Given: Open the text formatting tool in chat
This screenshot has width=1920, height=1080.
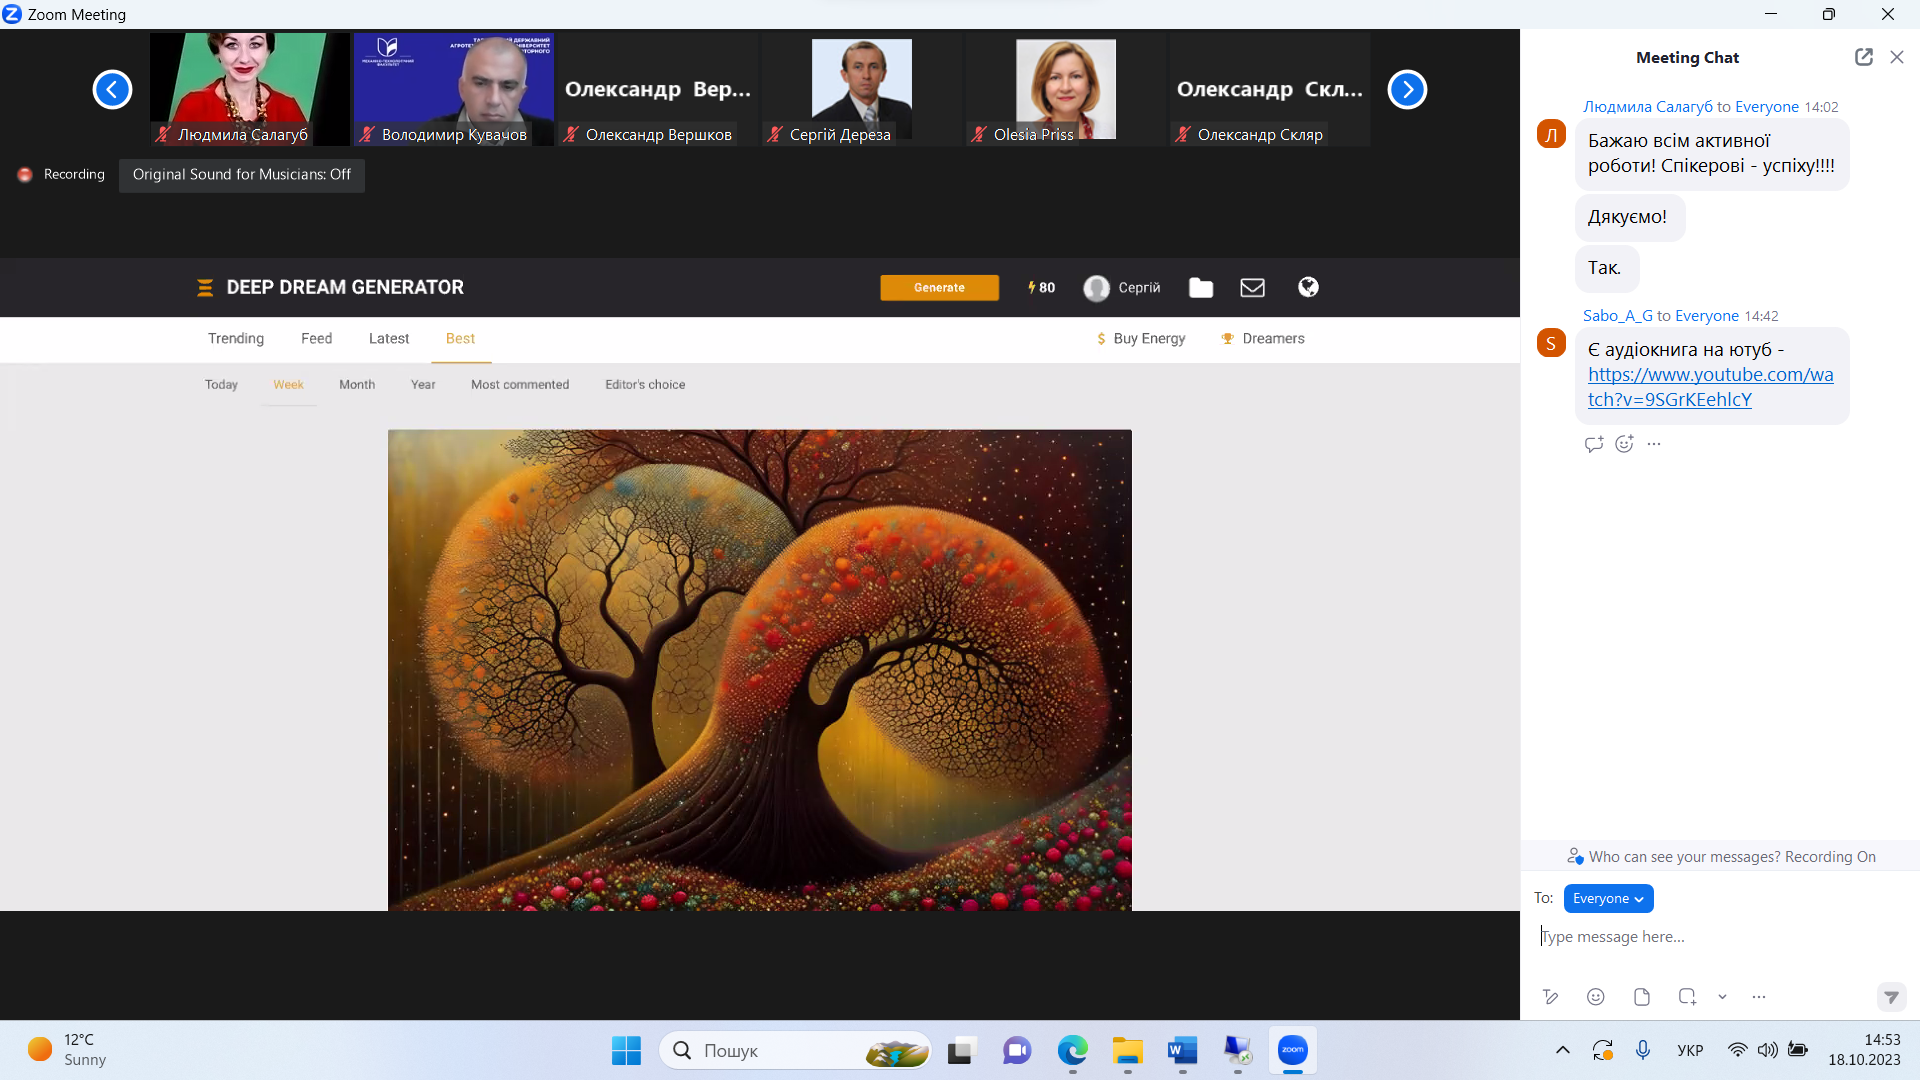Looking at the screenshot, I should coord(1550,996).
